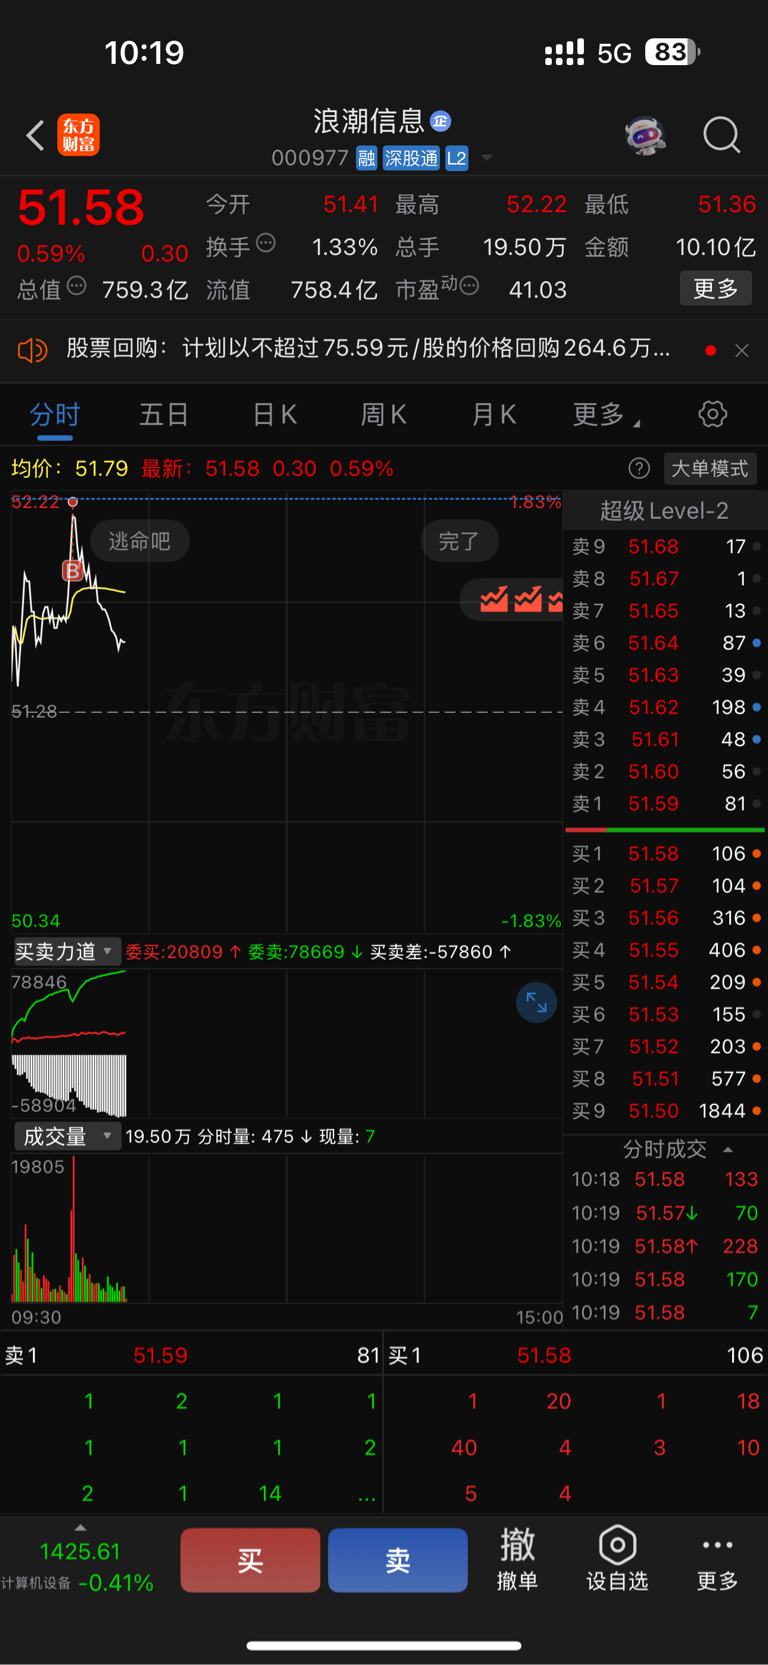Select 买4 order row at 51.55
This screenshot has height=1665, width=768.
[666, 950]
